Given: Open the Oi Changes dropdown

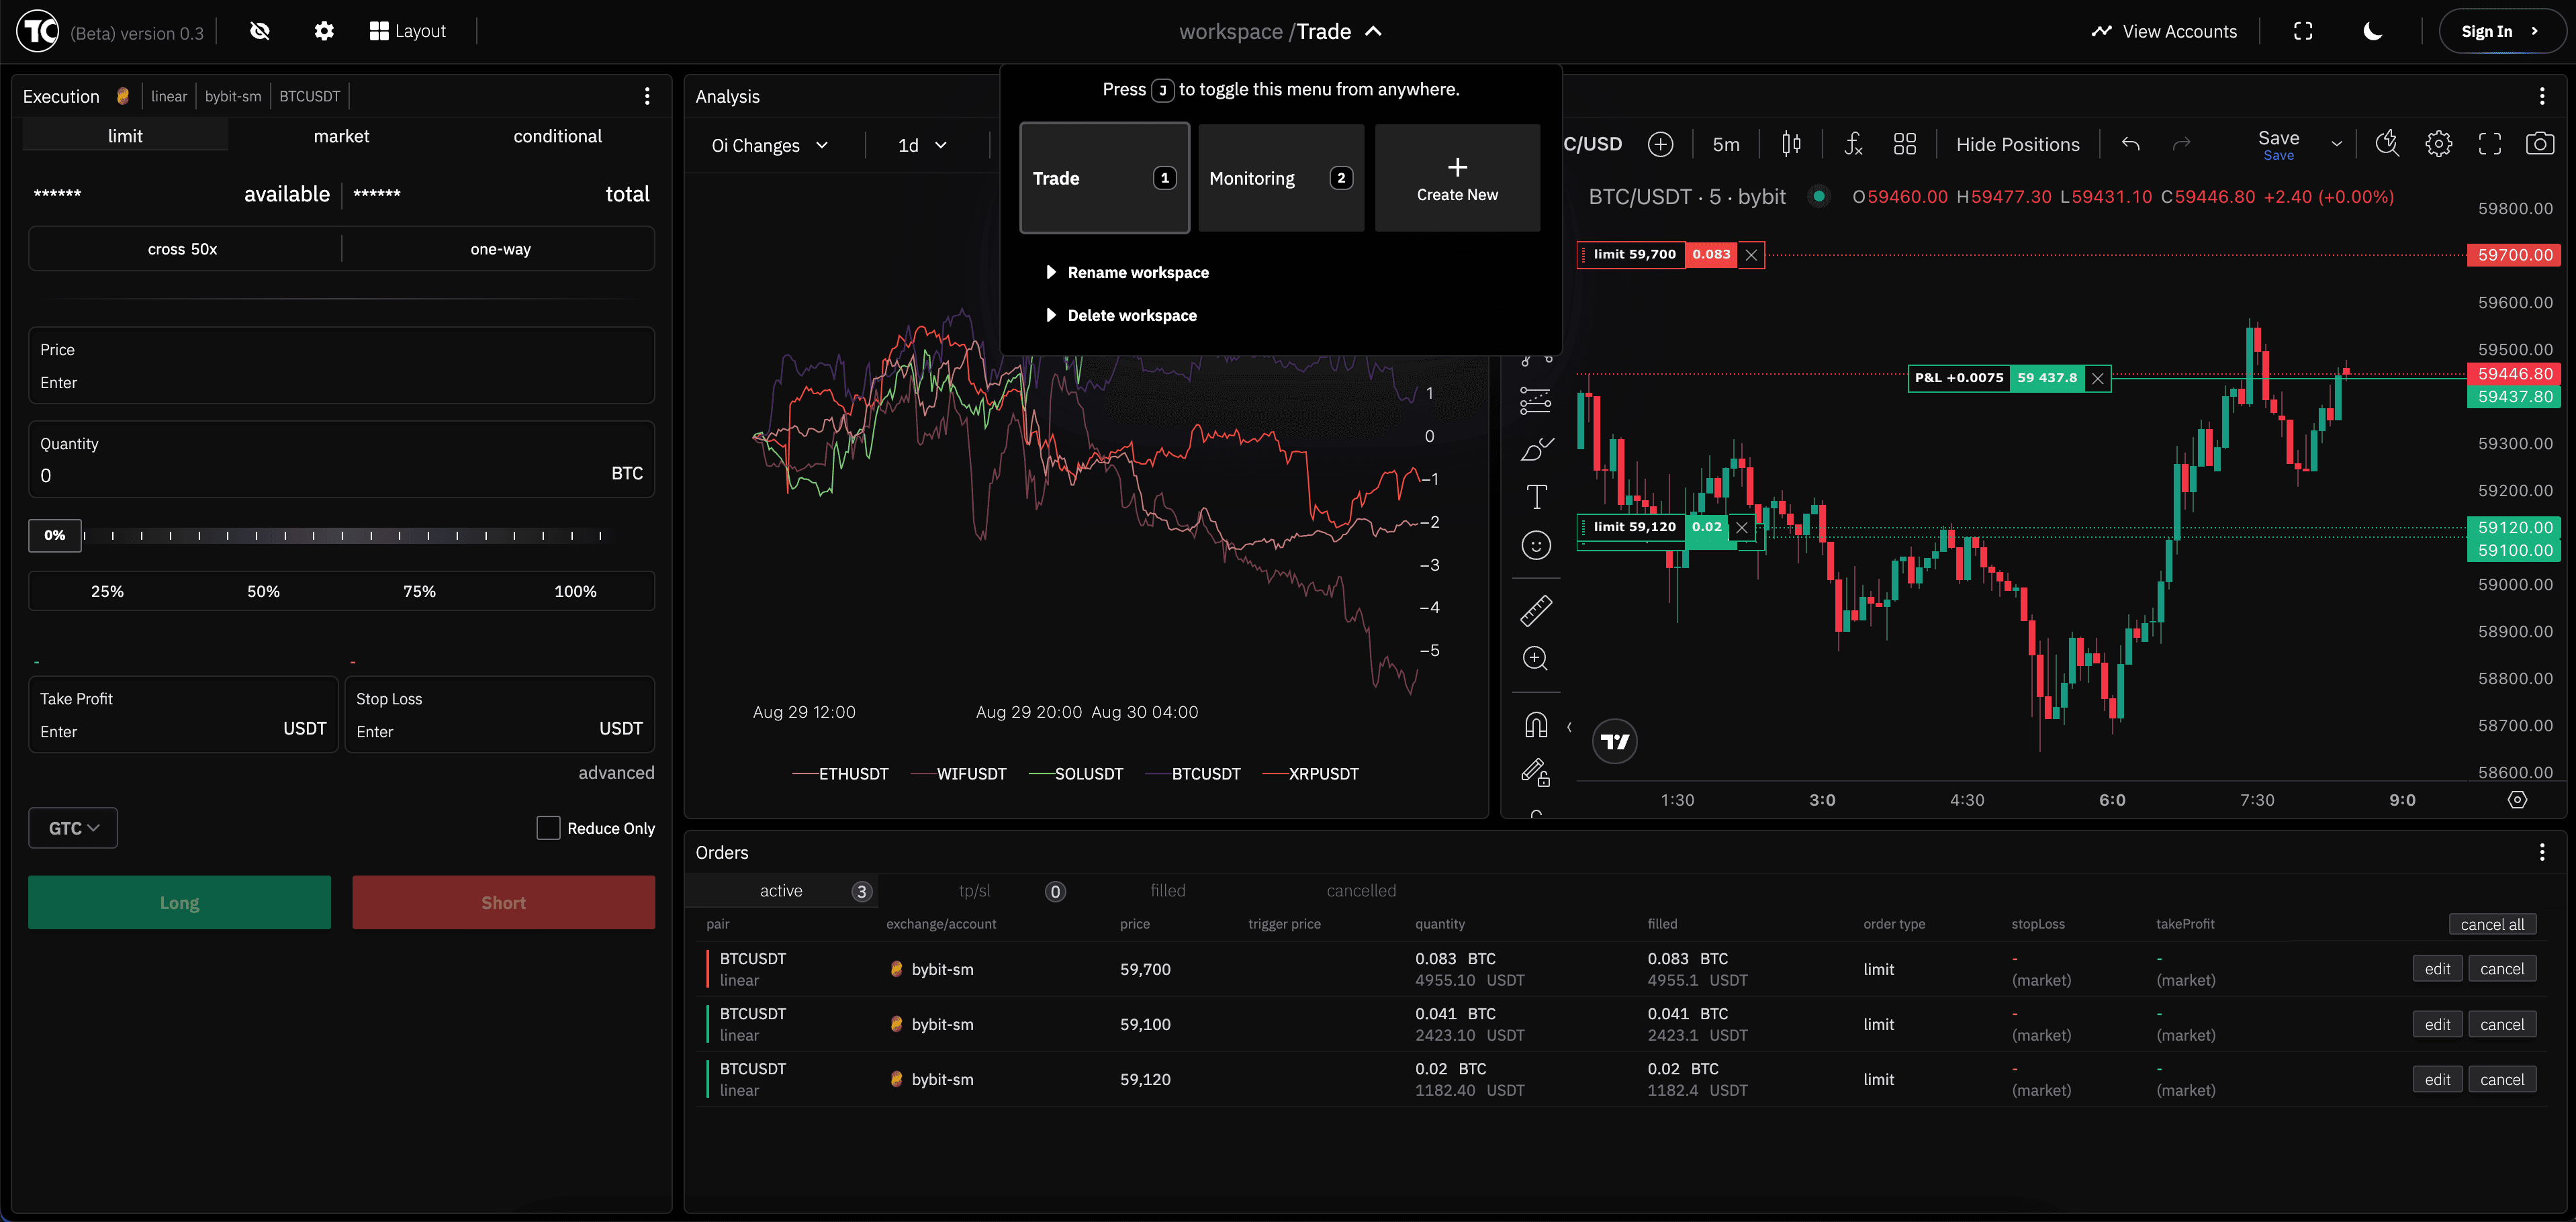Looking at the screenshot, I should click(769, 145).
